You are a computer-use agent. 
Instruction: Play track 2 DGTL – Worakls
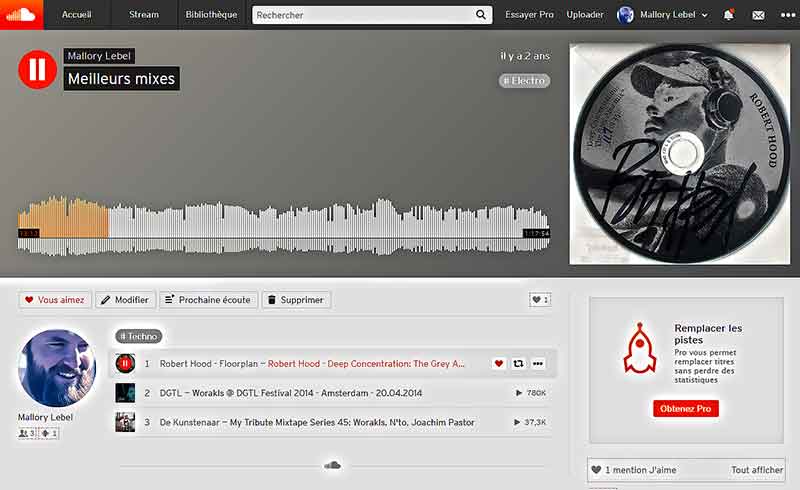[x=291, y=393]
